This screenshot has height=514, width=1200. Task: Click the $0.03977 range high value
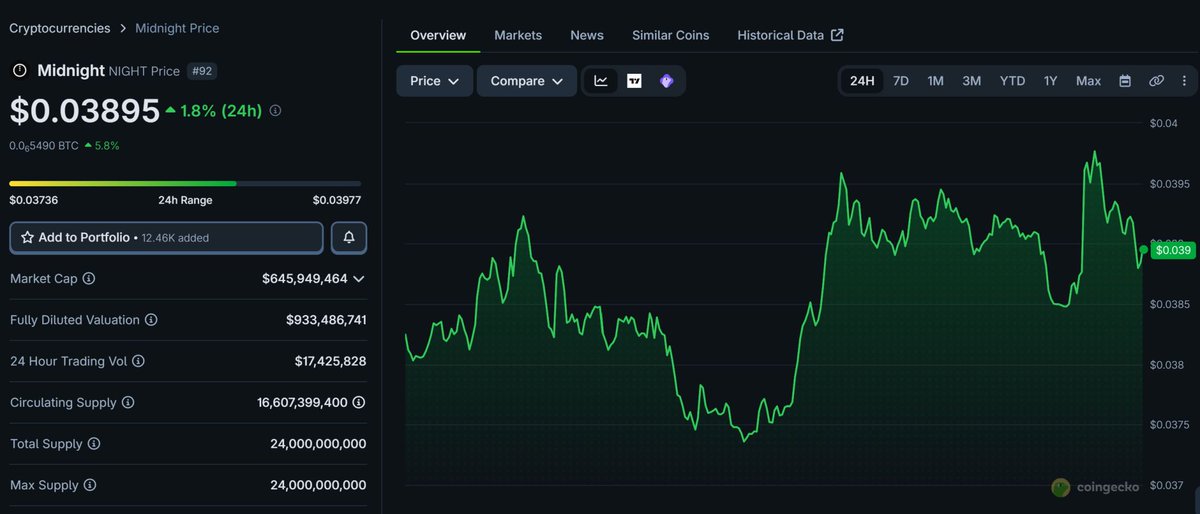point(337,200)
